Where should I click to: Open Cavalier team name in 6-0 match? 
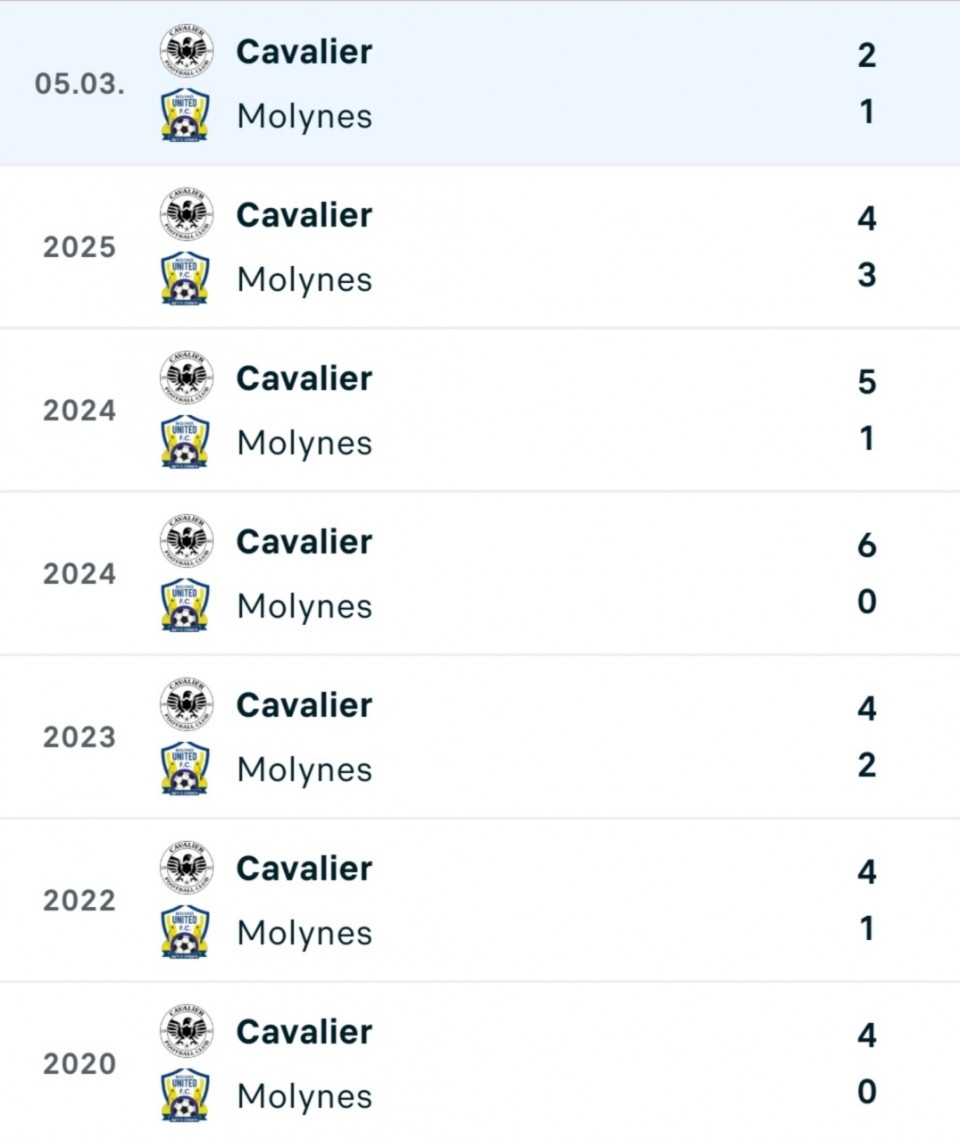(304, 542)
